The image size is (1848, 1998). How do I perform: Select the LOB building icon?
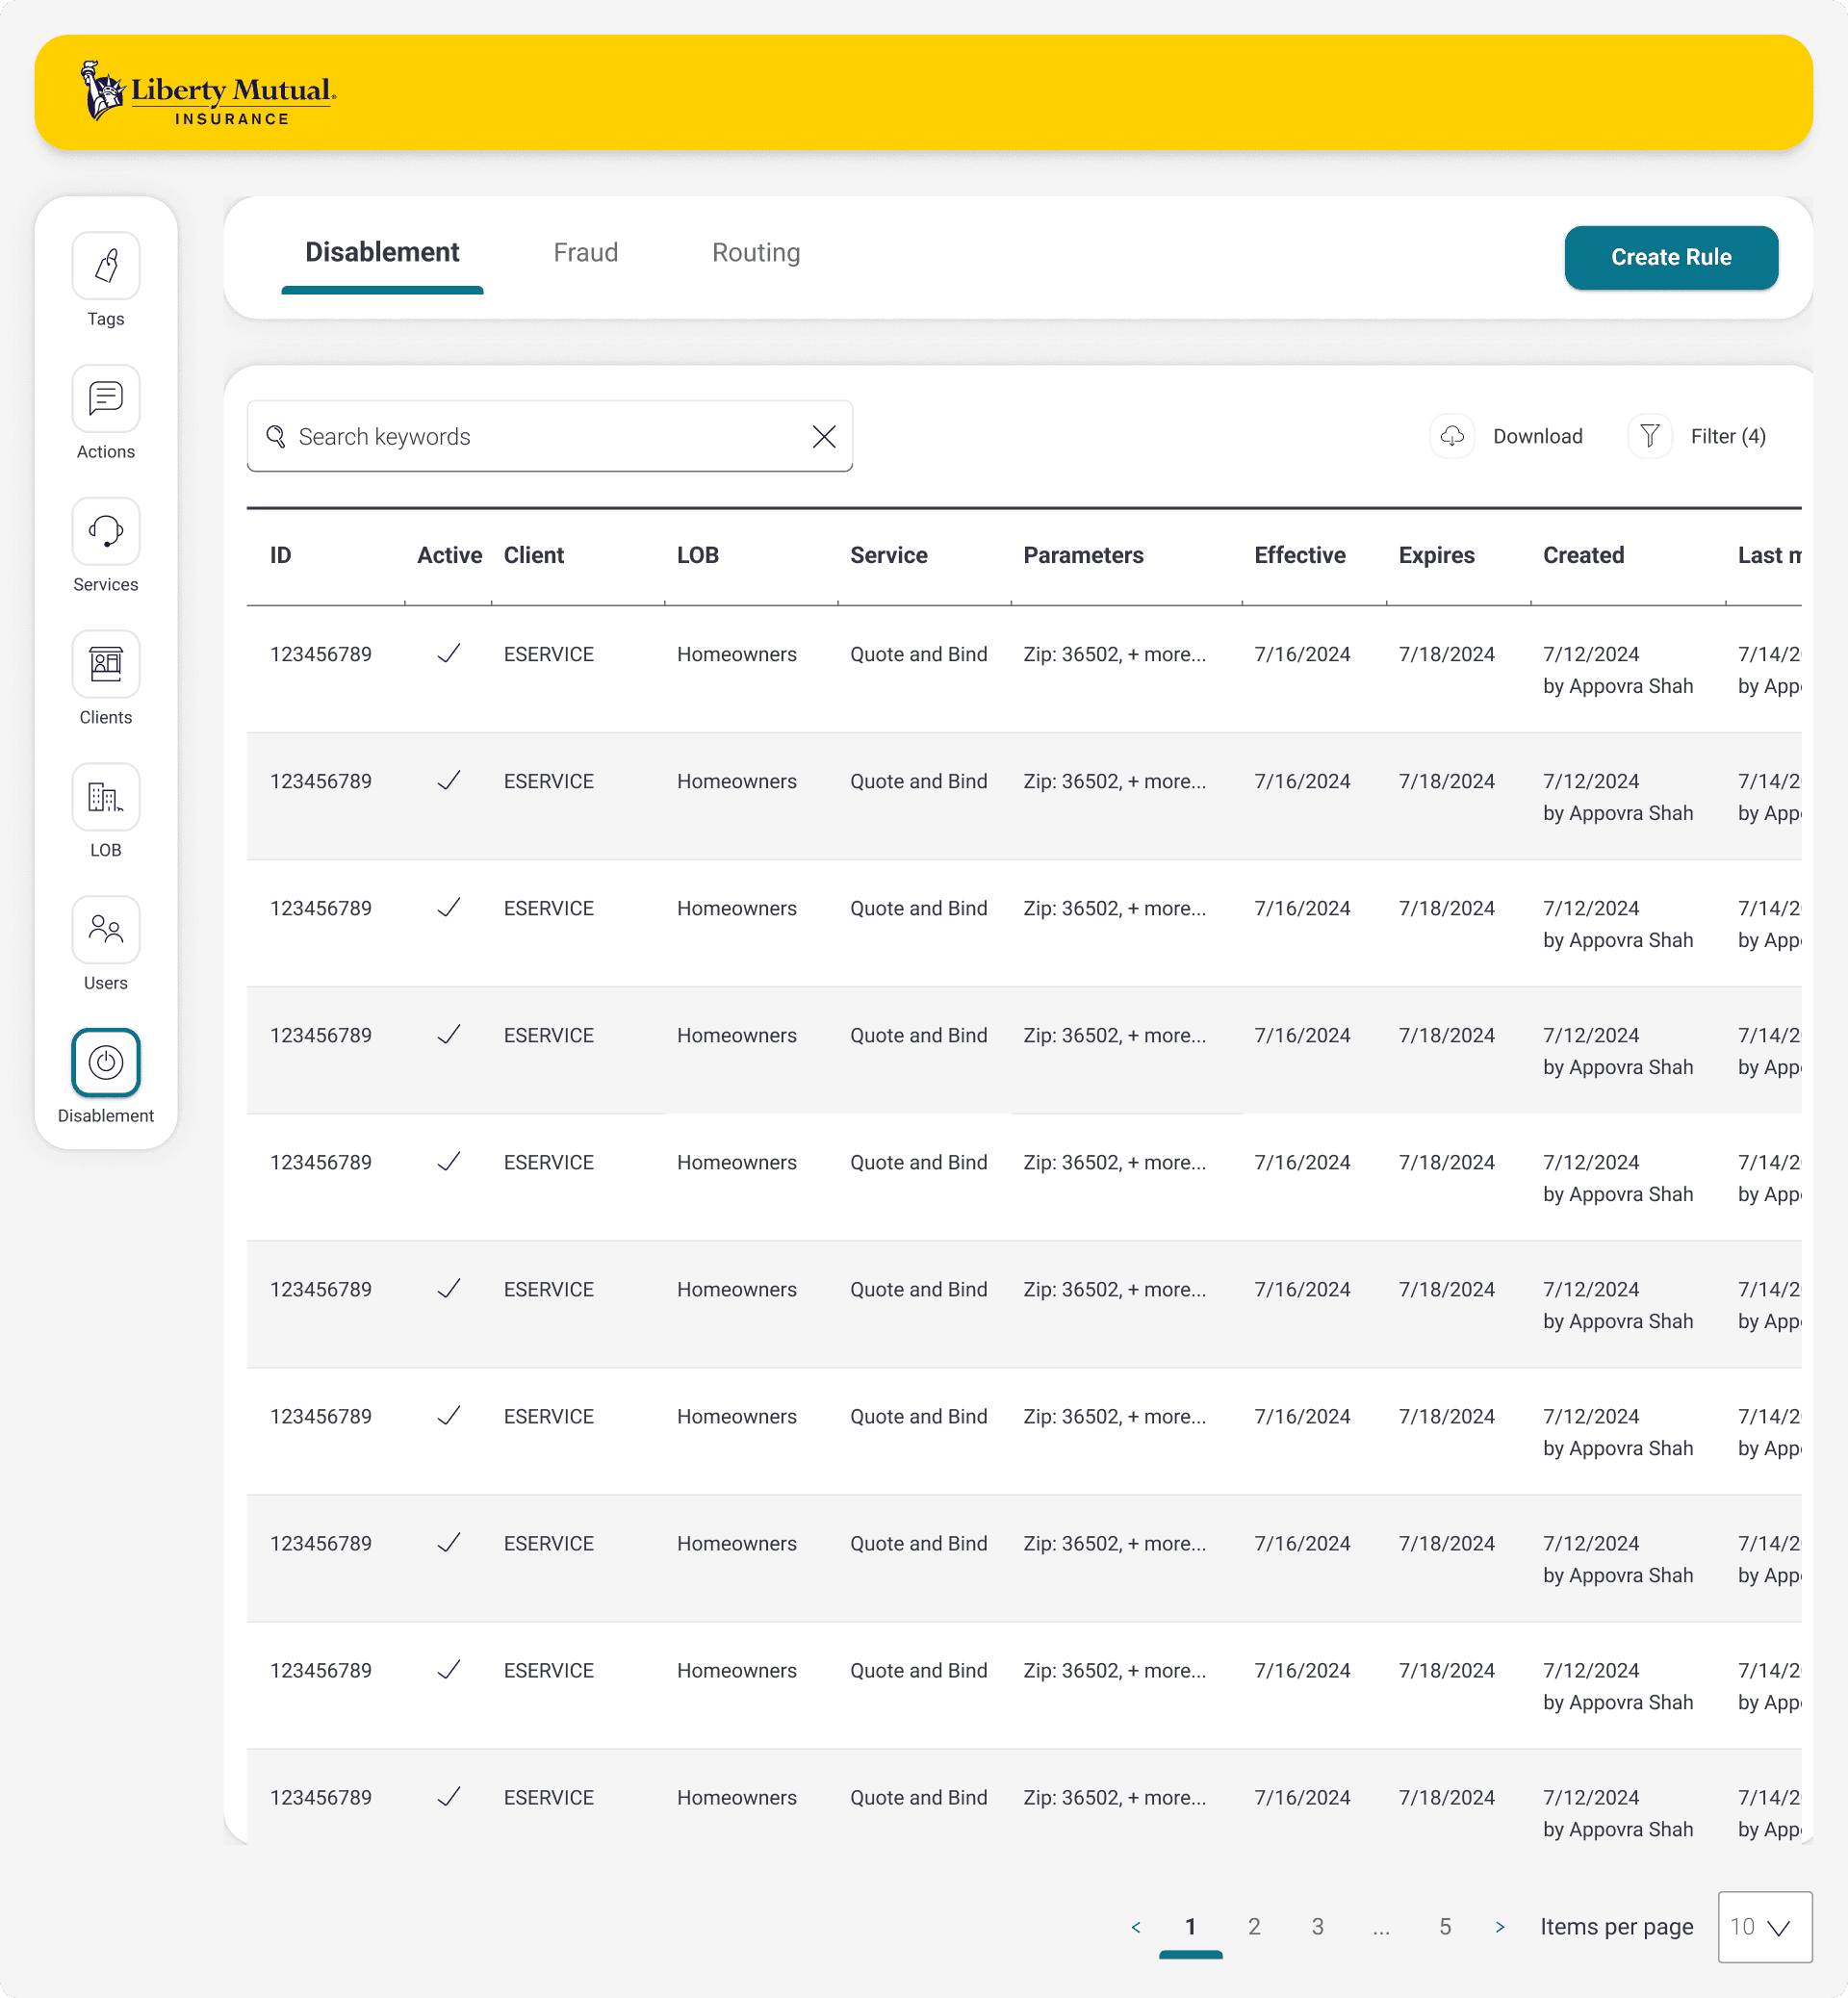point(106,798)
